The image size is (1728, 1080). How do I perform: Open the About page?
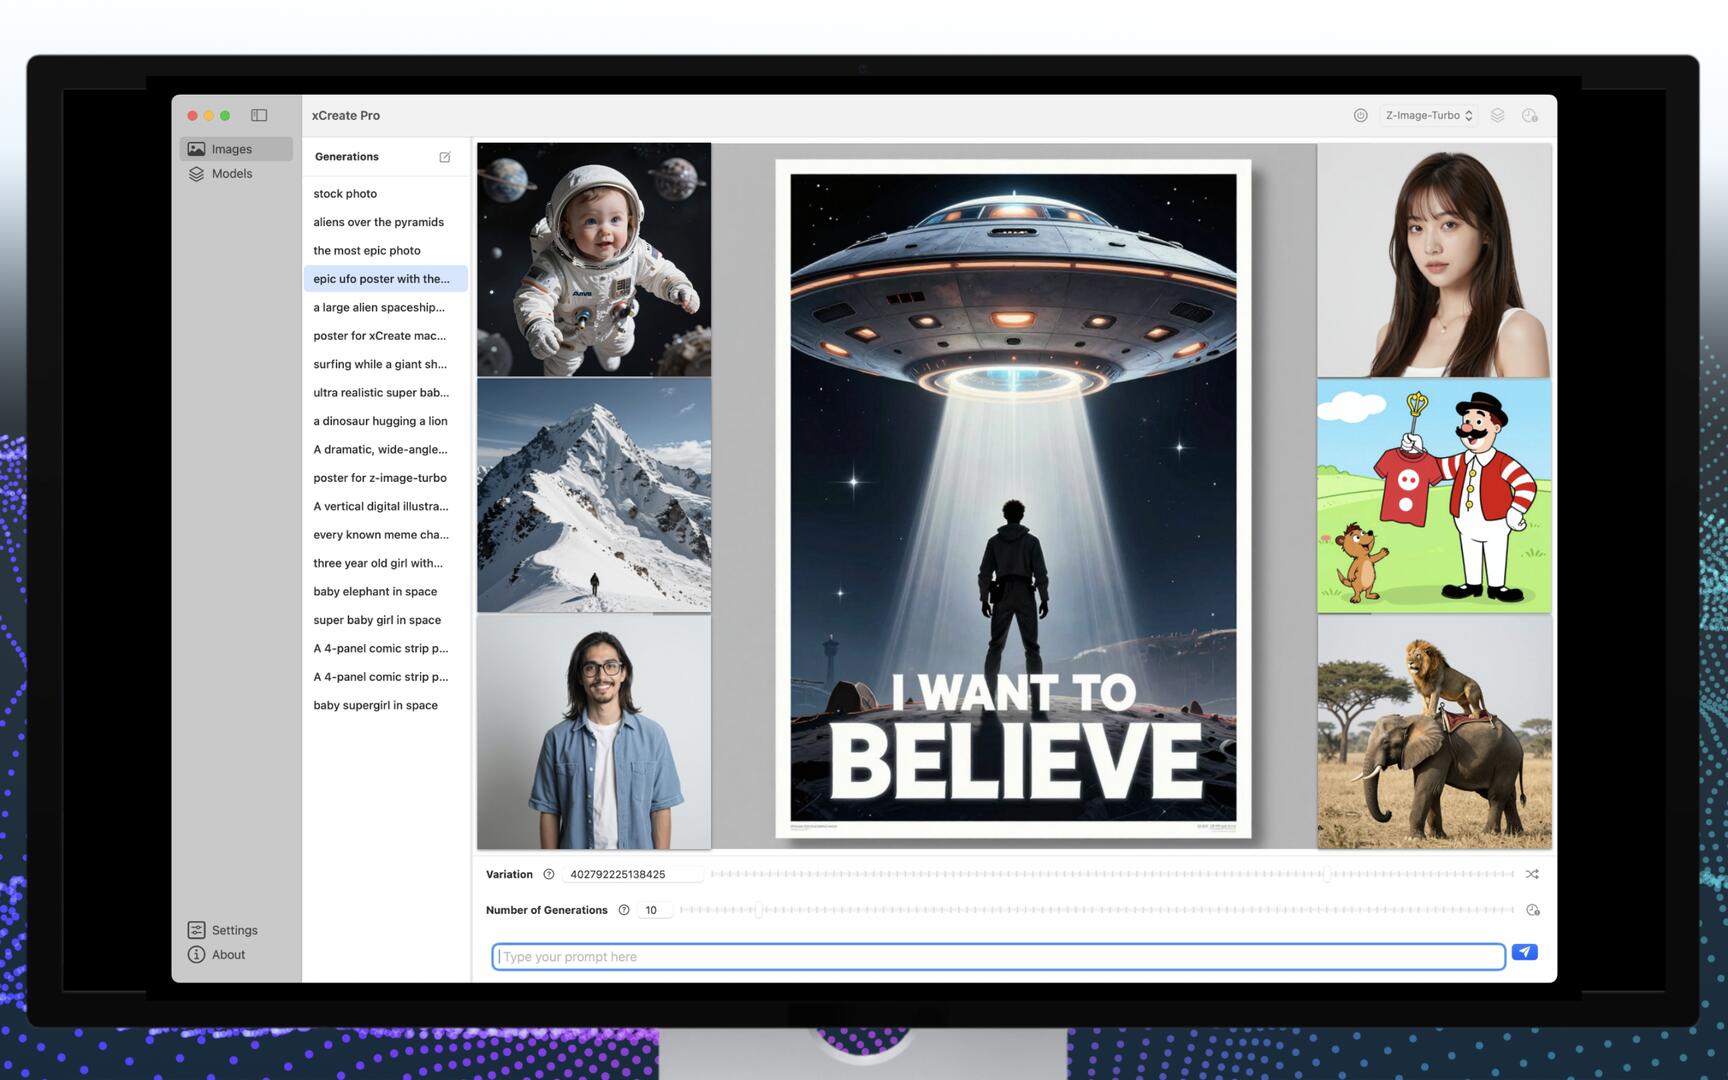click(227, 955)
